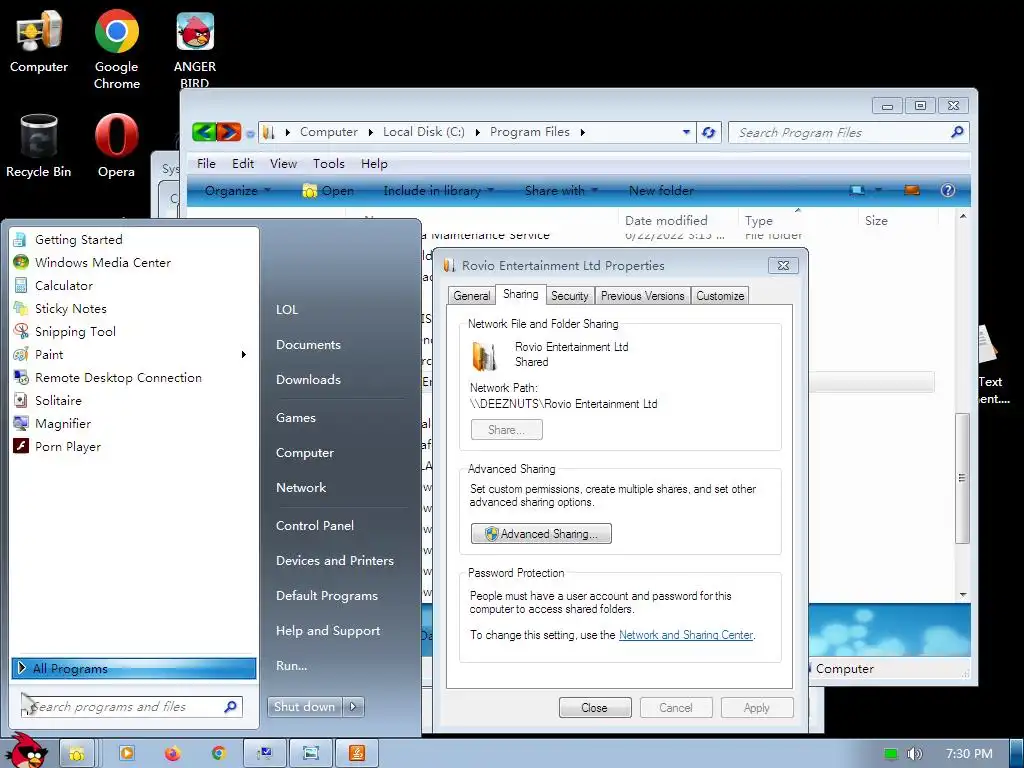Click Explorer vertical scrollbar thumb
Screen dimensions: 1024x768
[962, 478]
